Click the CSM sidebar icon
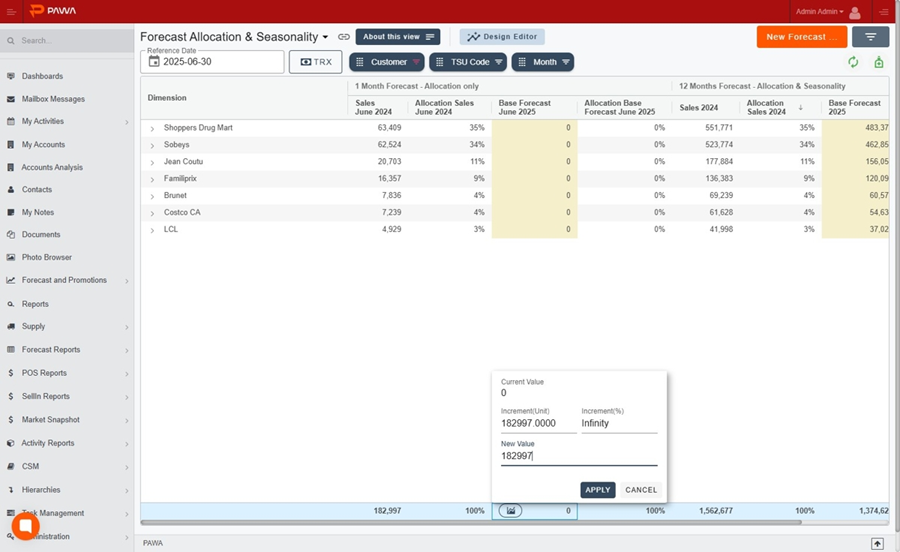Image resolution: width=900 pixels, height=552 pixels. (x=11, y=467)
